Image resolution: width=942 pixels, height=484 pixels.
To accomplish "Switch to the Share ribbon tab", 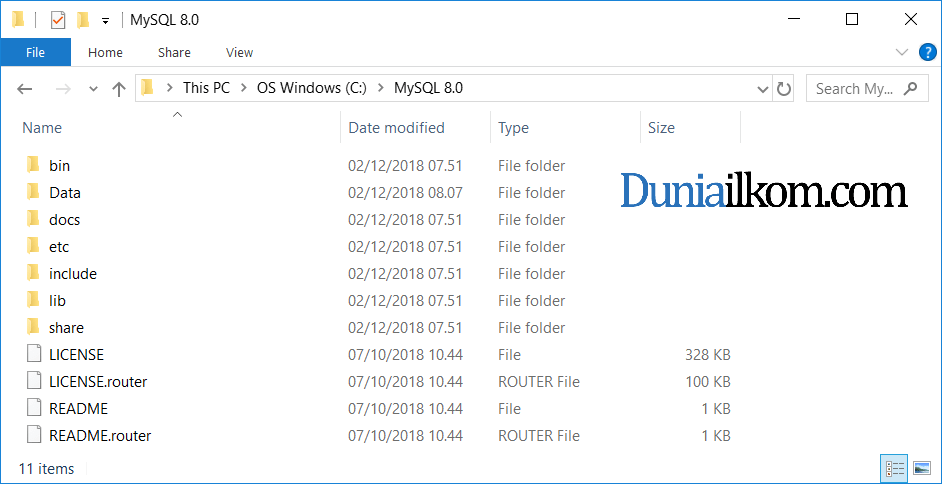I will 174,52.
